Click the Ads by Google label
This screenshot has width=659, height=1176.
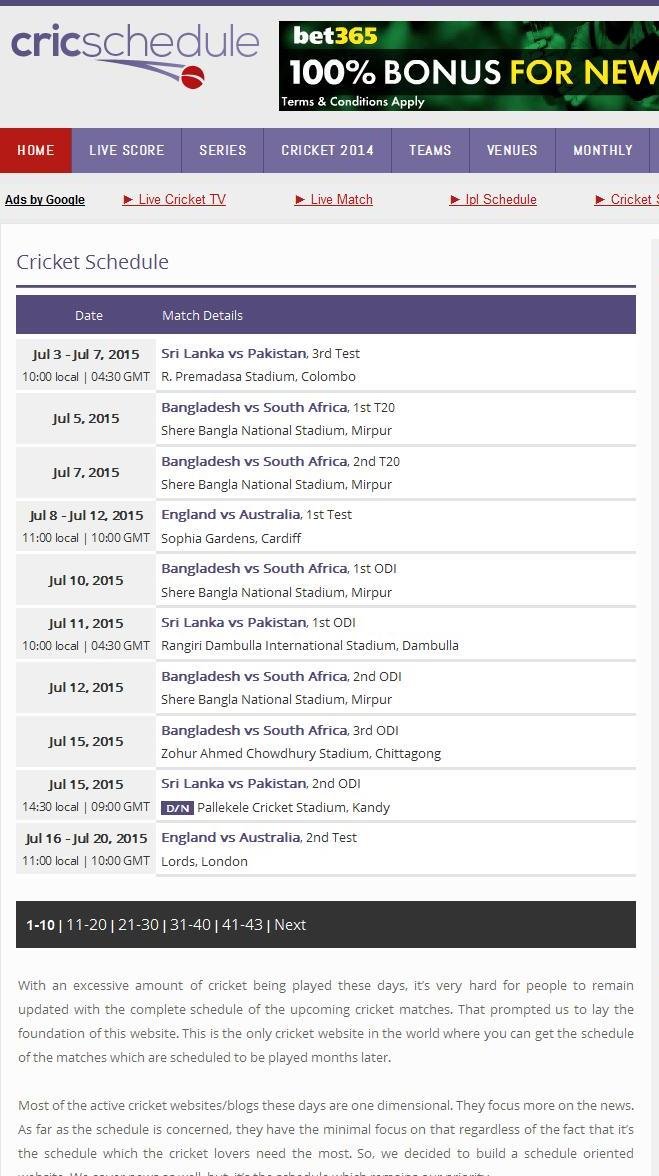(44, 199)
